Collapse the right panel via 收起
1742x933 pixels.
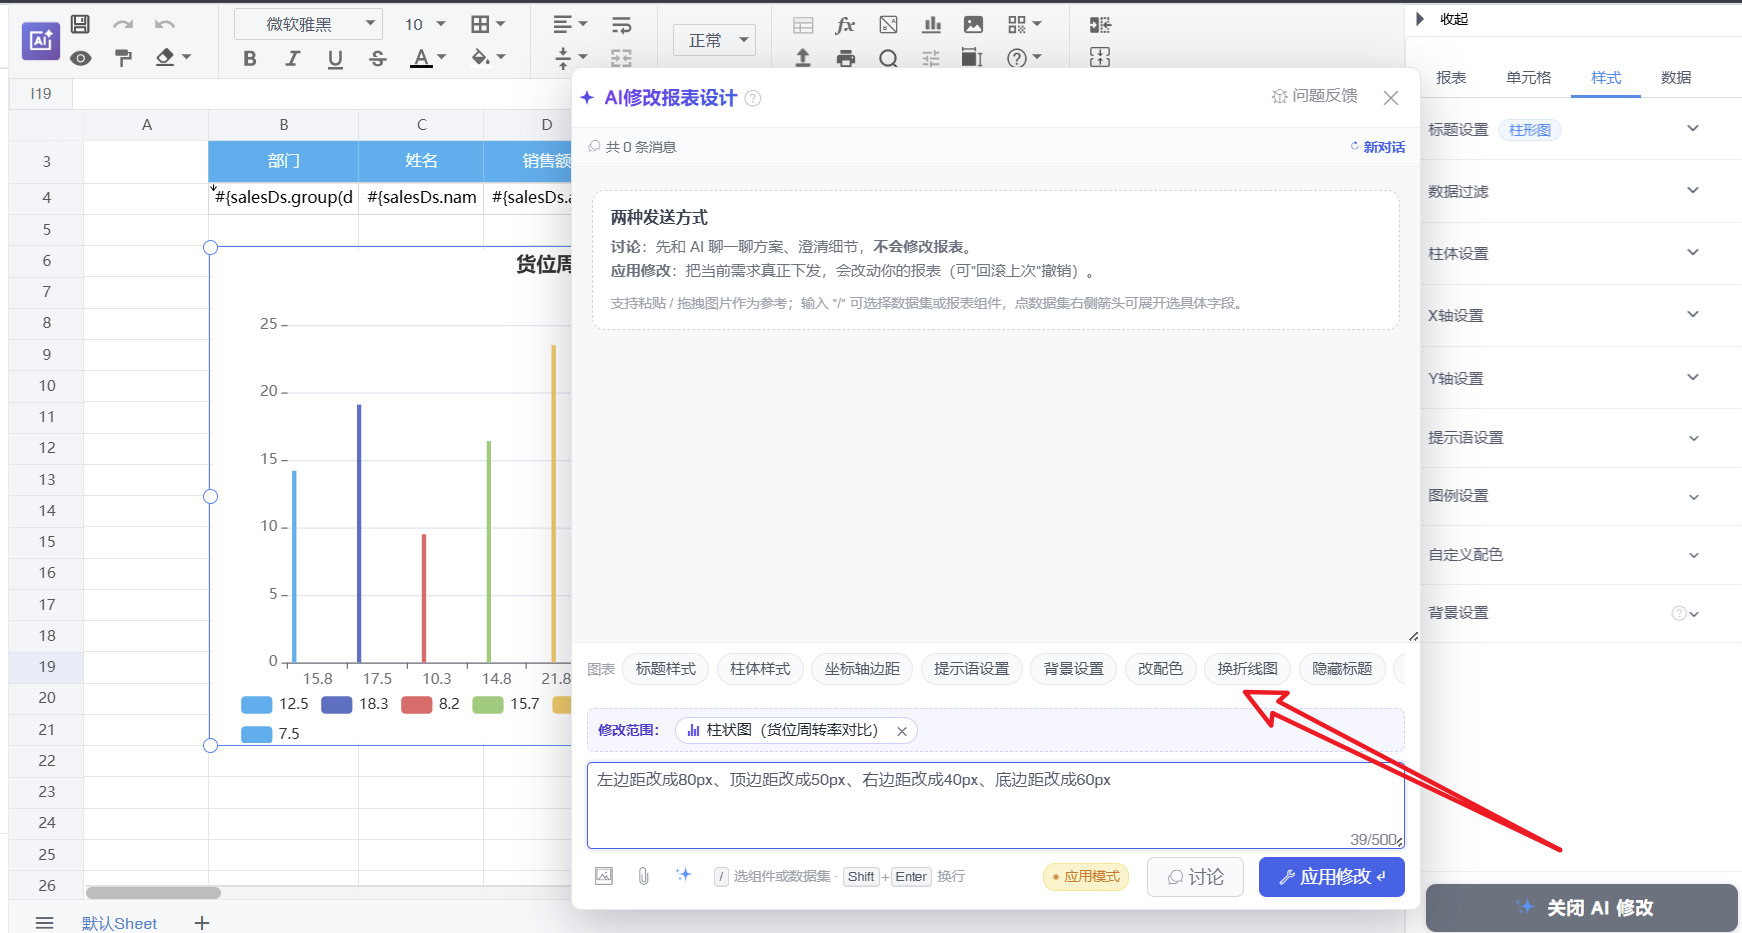pos(1442,19)
